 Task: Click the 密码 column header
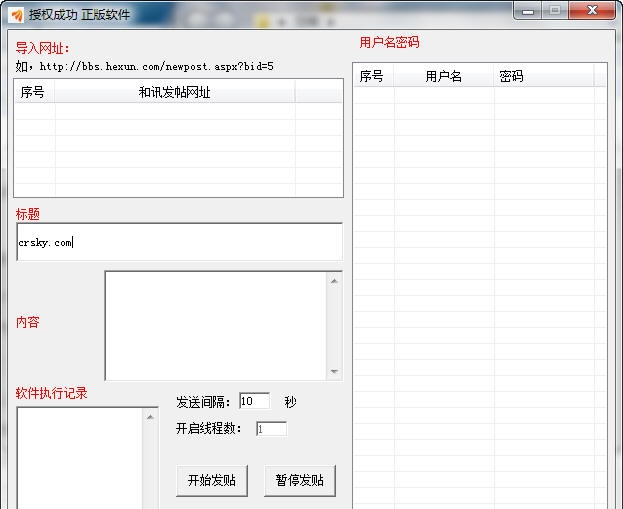pyautogui.click(x=544, y=76)
